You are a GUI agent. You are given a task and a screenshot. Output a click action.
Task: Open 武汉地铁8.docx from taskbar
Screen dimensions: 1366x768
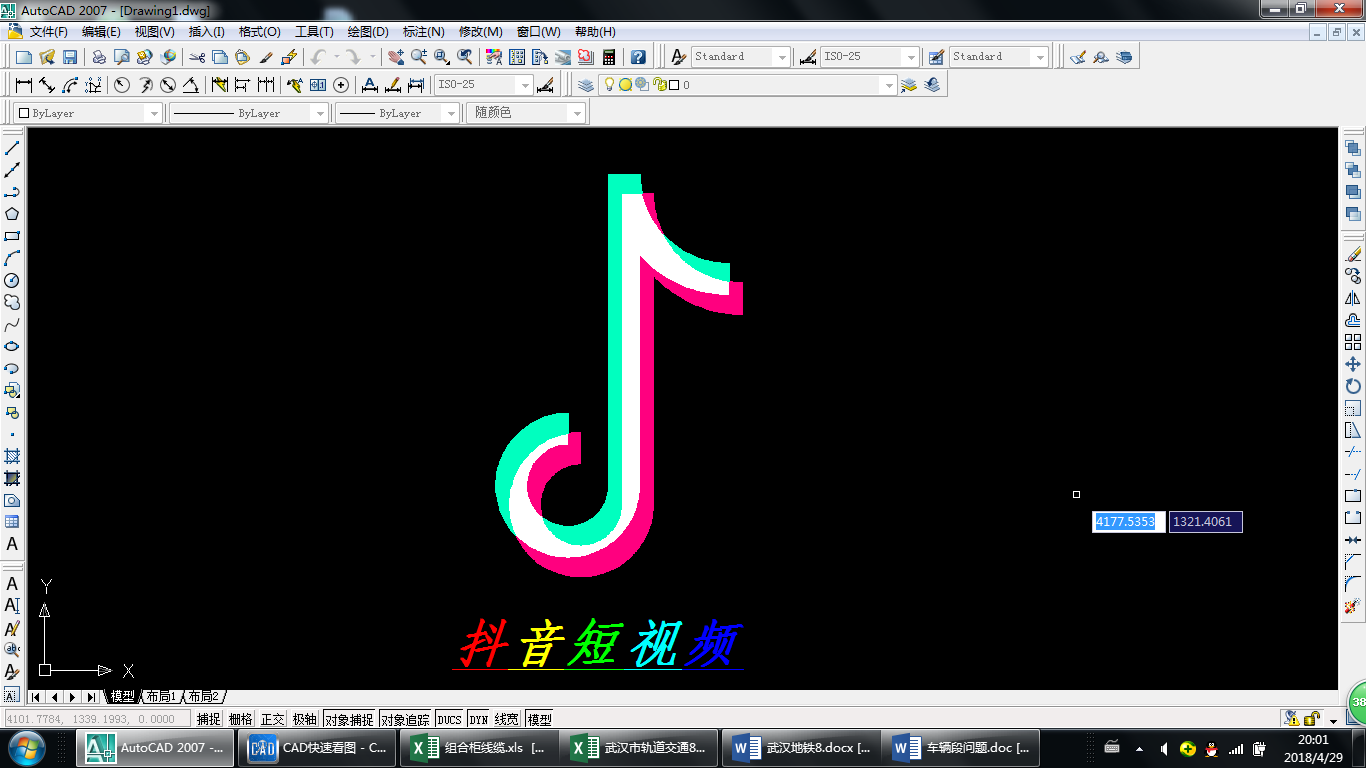click(800, 747)
